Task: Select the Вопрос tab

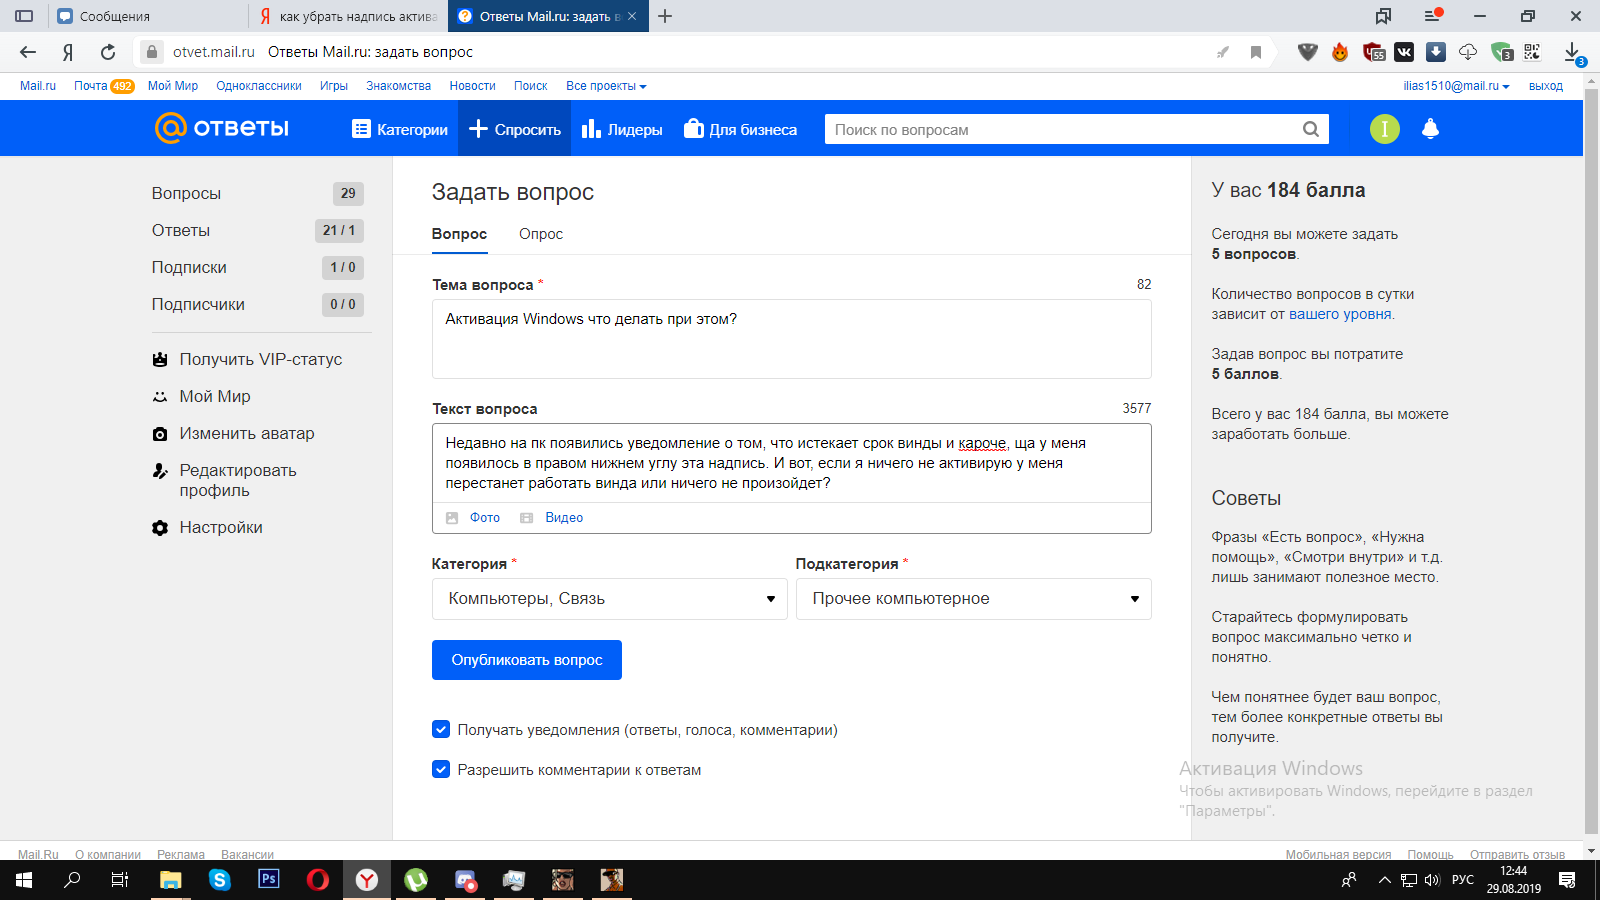Action: tap(459, 234)
